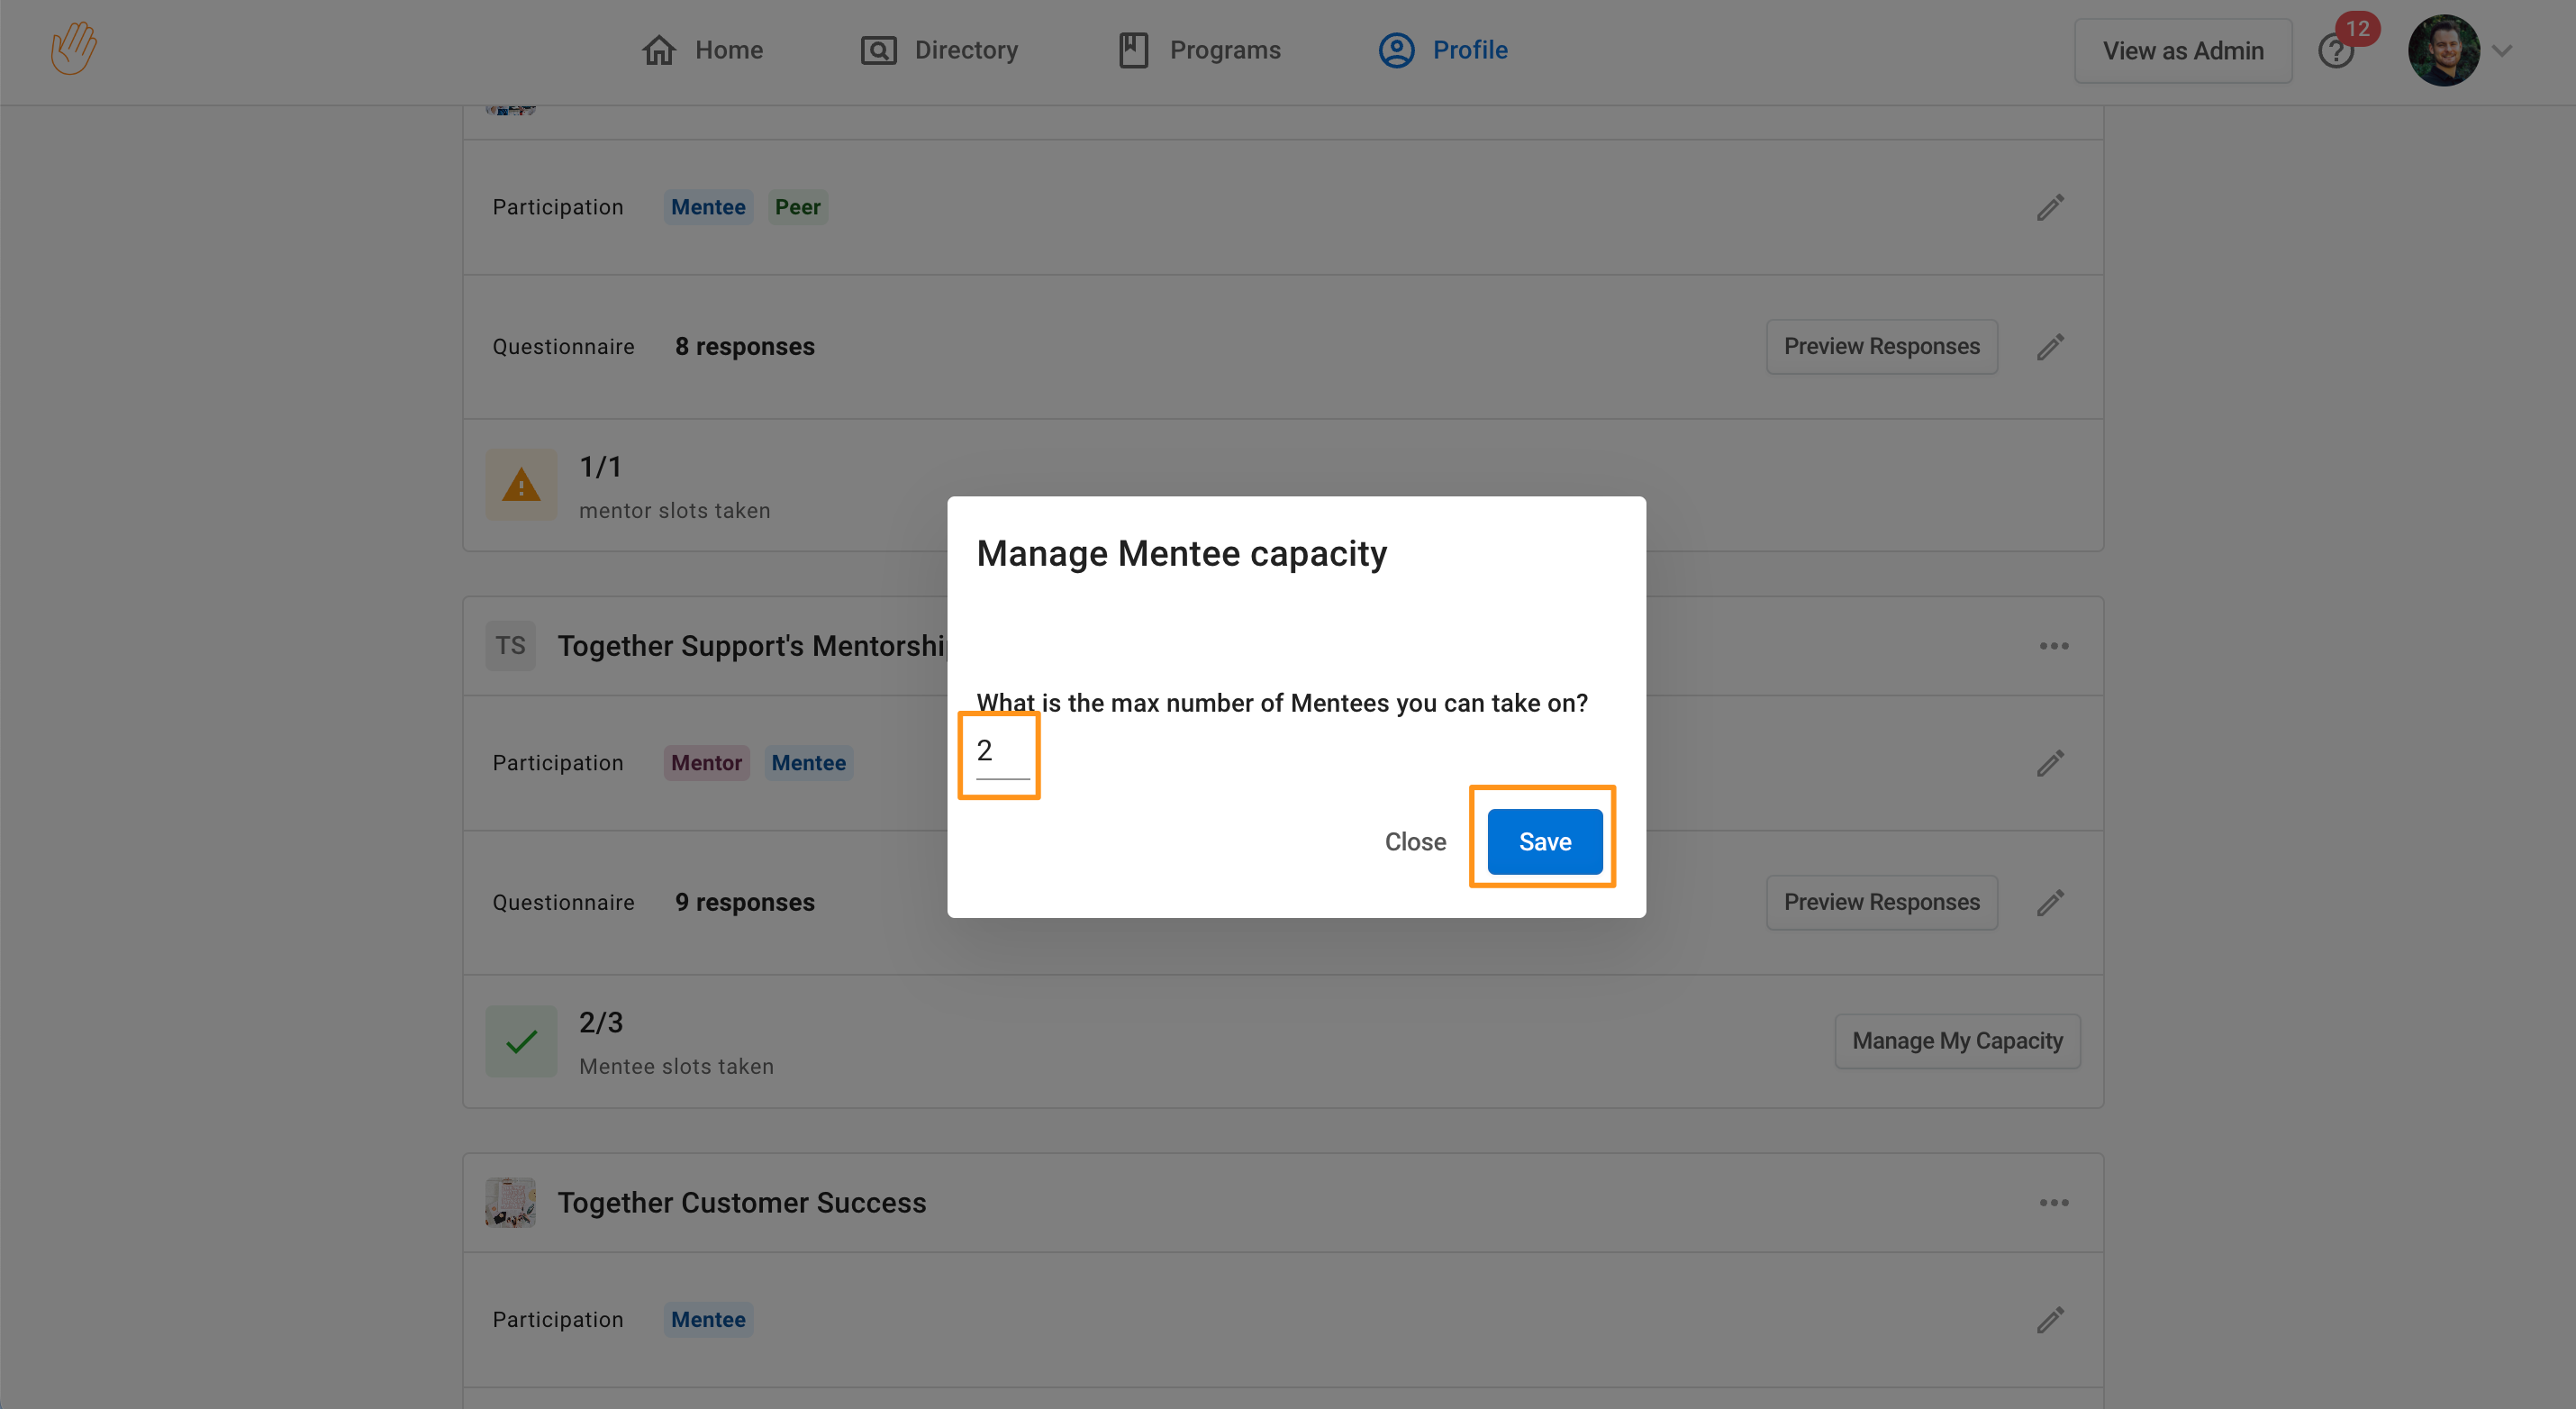Click the Together hand logo
The height and width of the screenshot is (1409, 2576).
point(74,48)
